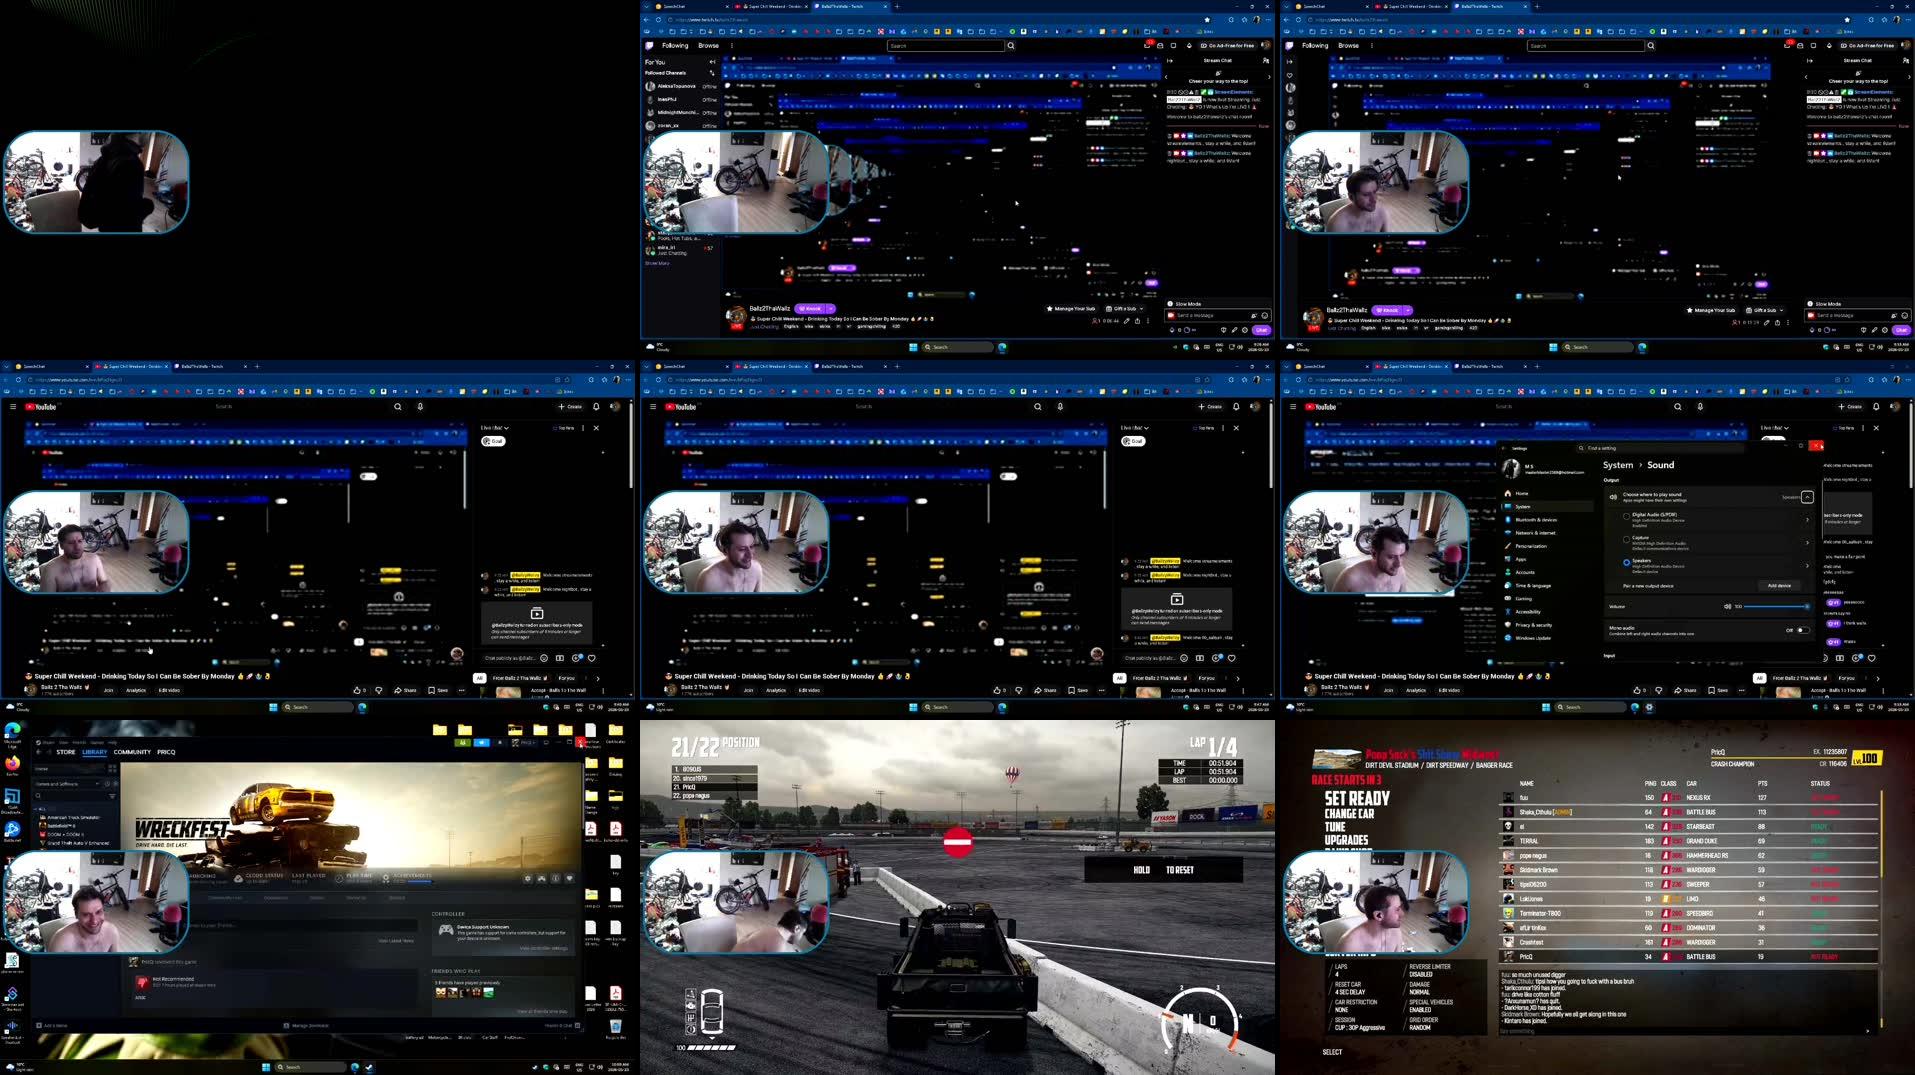1915x1075 pixels.
Task: Switch to the LIBRARY tab in Steam
Action: click(95, 752)
